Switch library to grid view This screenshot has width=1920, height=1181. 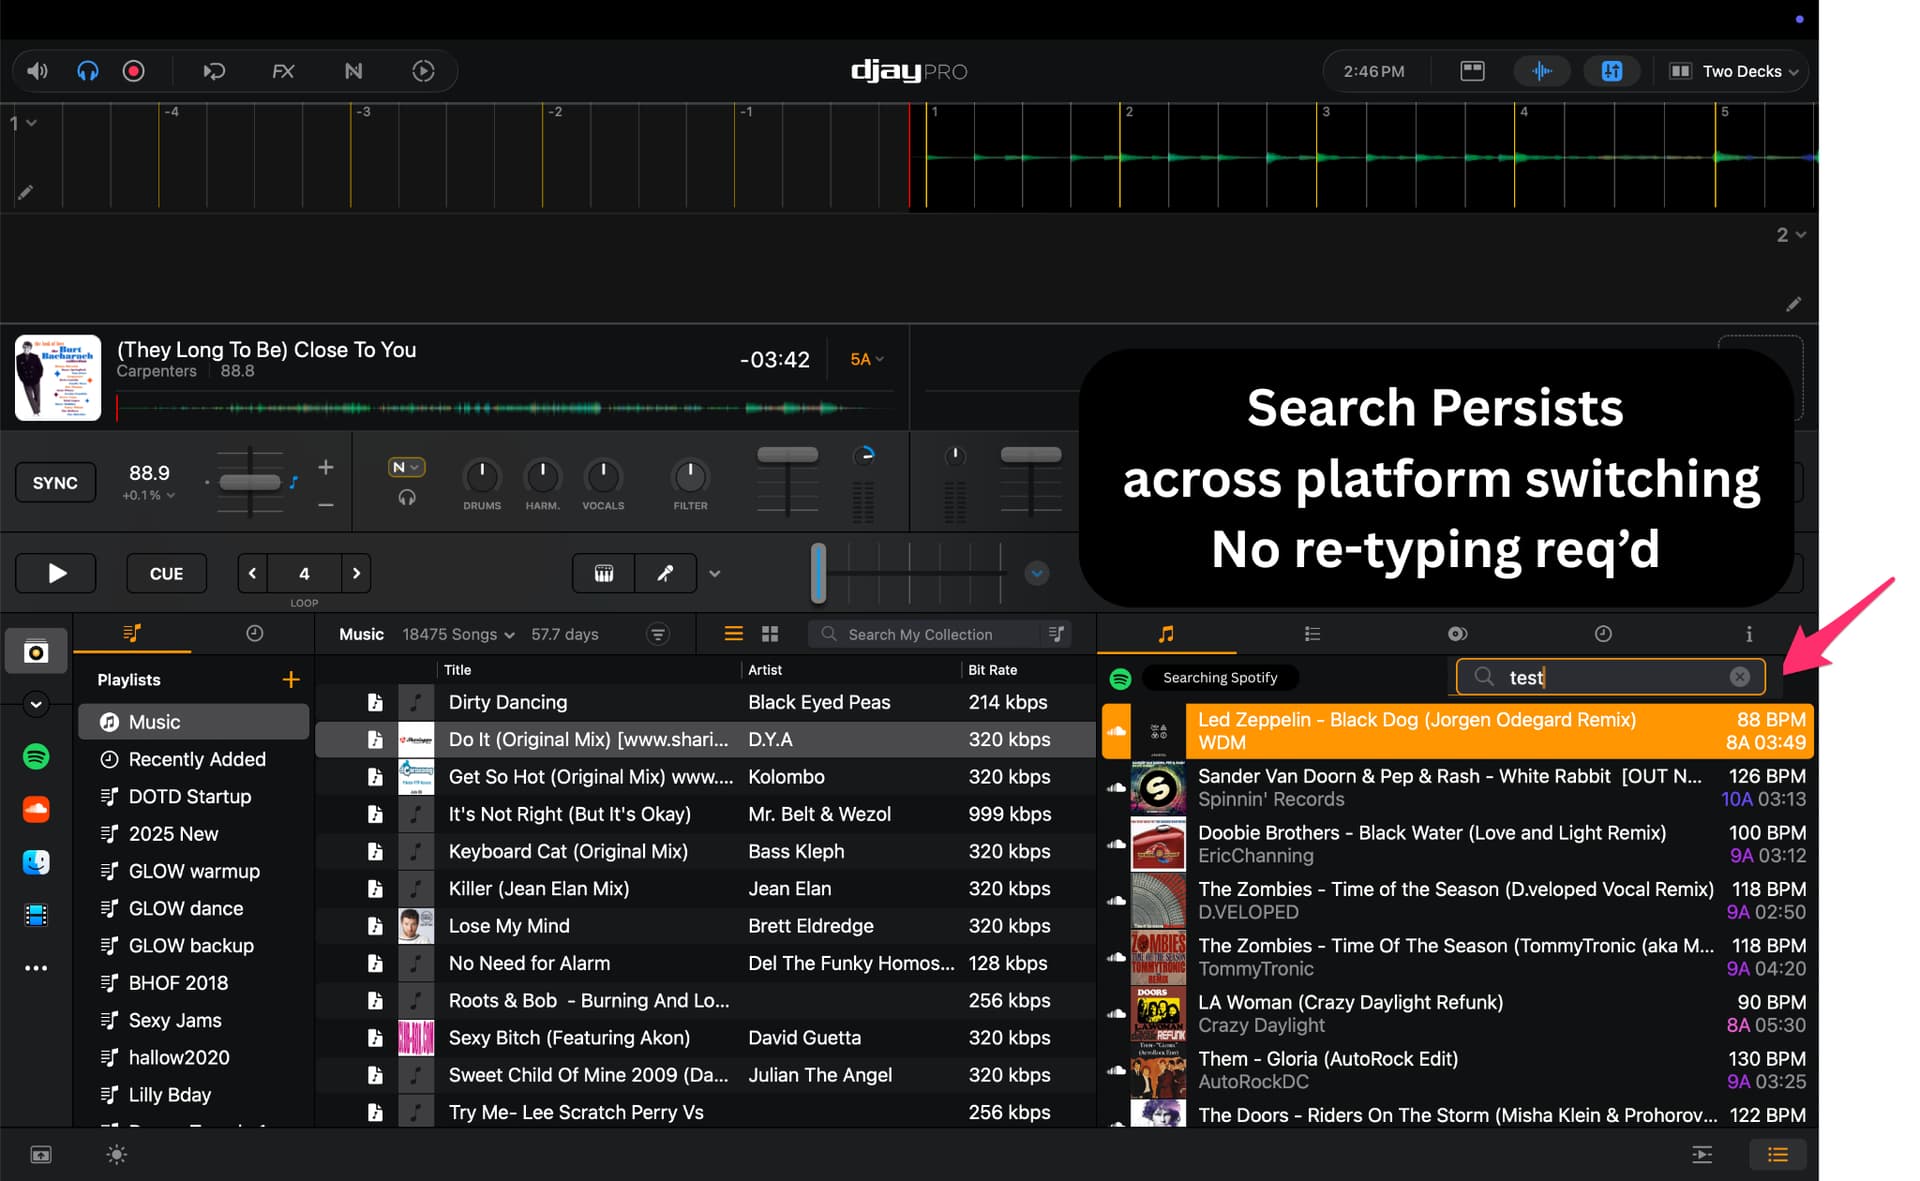[770, 634]
